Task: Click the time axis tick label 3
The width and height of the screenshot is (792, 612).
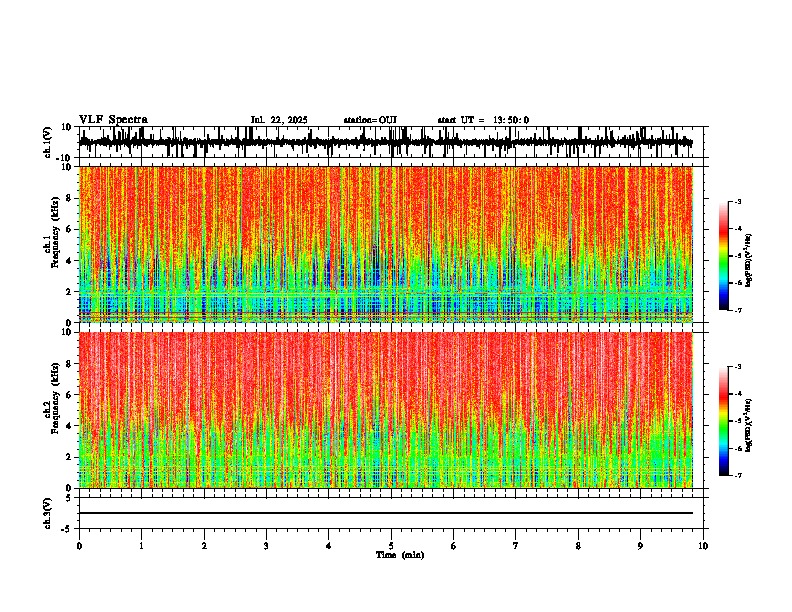Action: [266, 546]
